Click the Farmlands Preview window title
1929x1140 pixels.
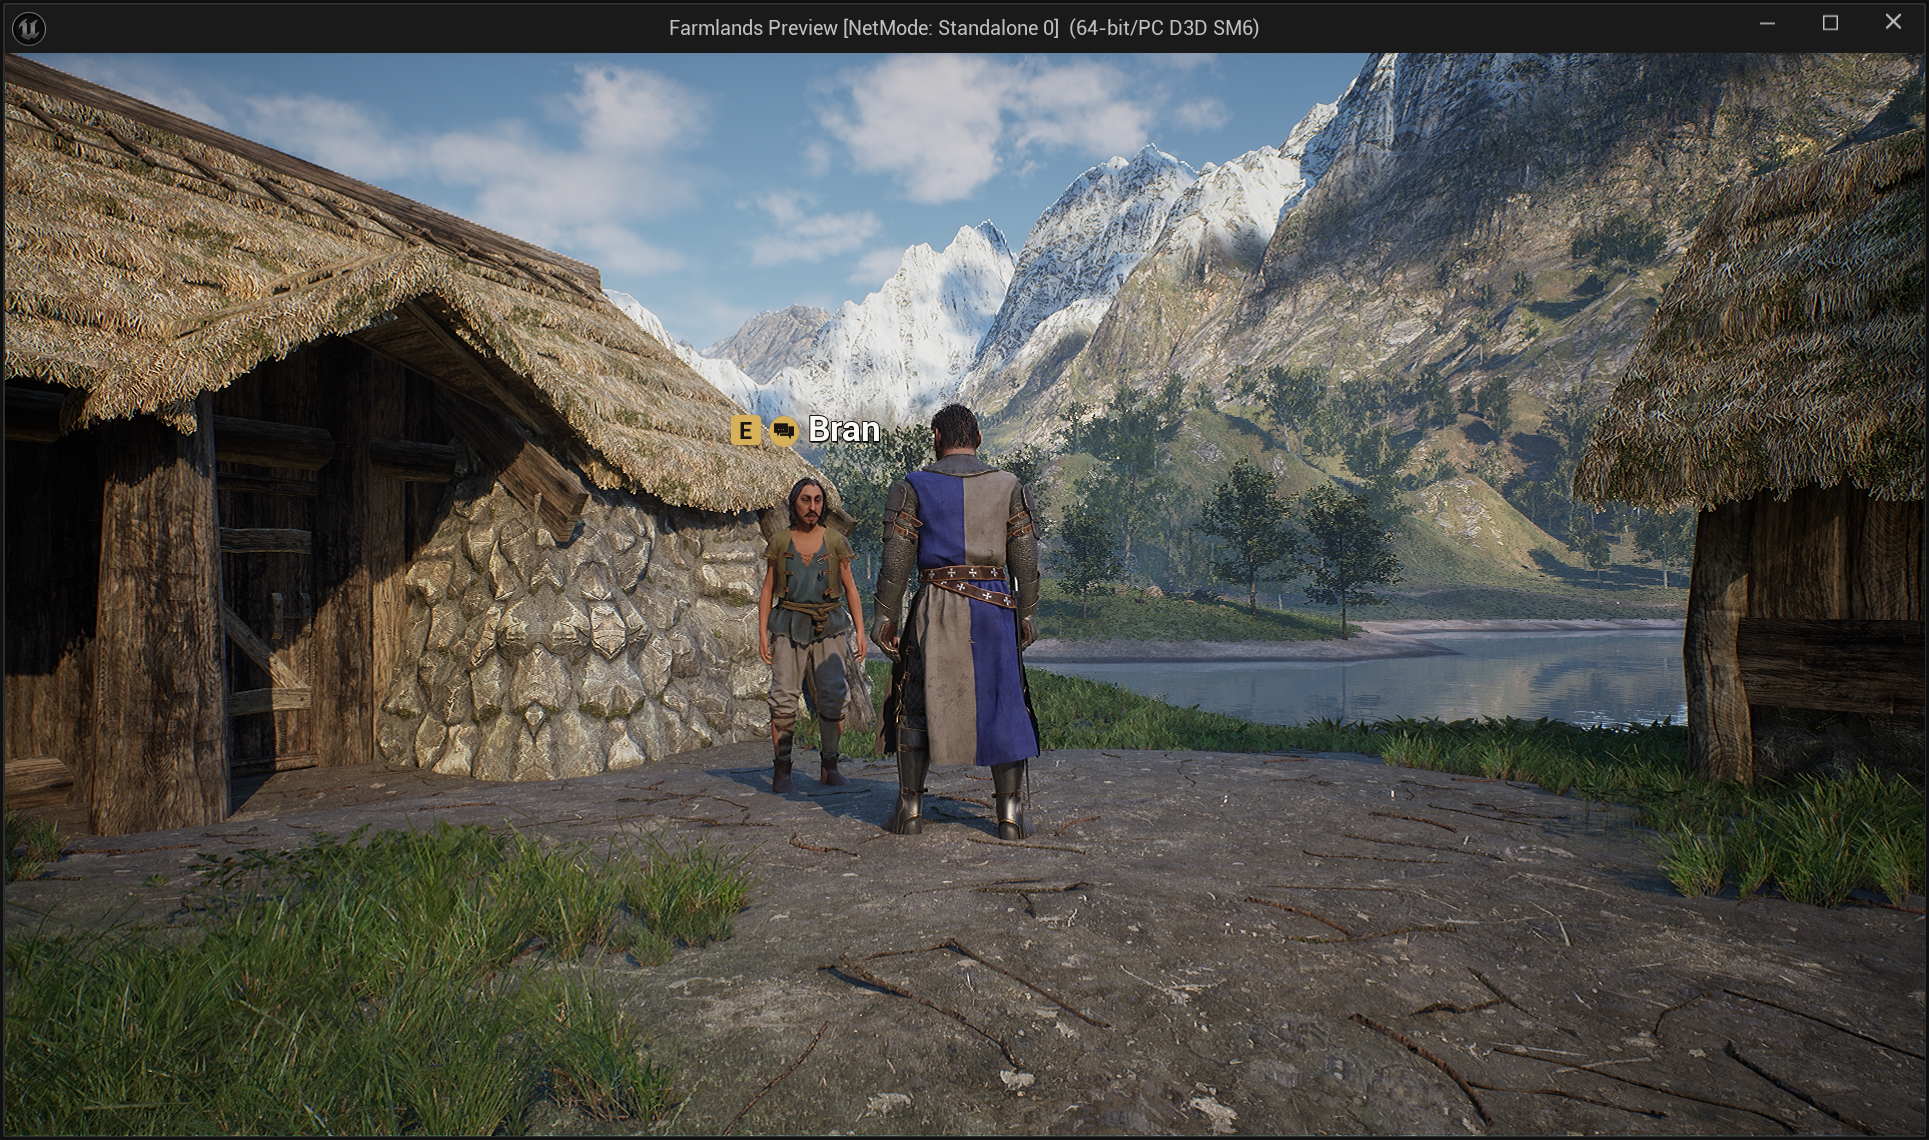[x=964, y=28]
